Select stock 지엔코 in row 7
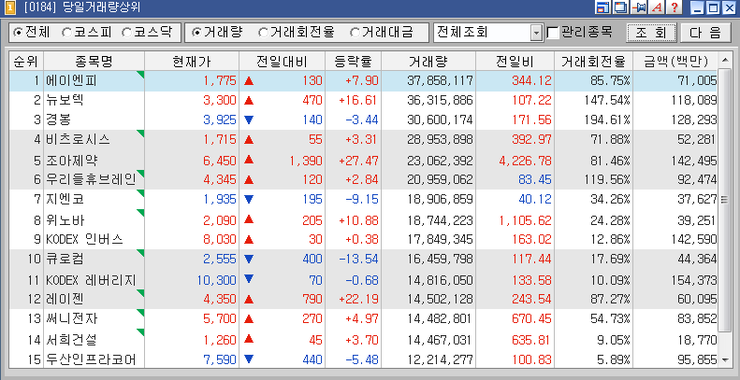Viewport: 740px width, 380px height. point(65,200)
